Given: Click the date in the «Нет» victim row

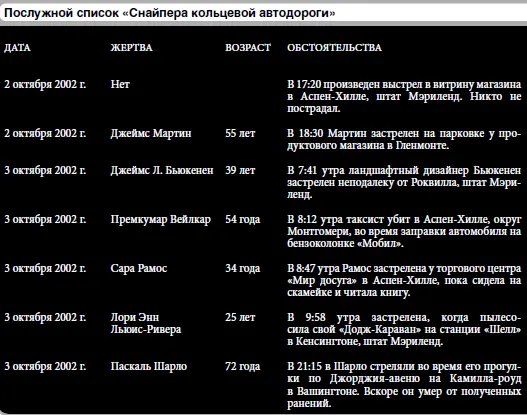Looking at the screenshot, I should (x=45, y=84).
